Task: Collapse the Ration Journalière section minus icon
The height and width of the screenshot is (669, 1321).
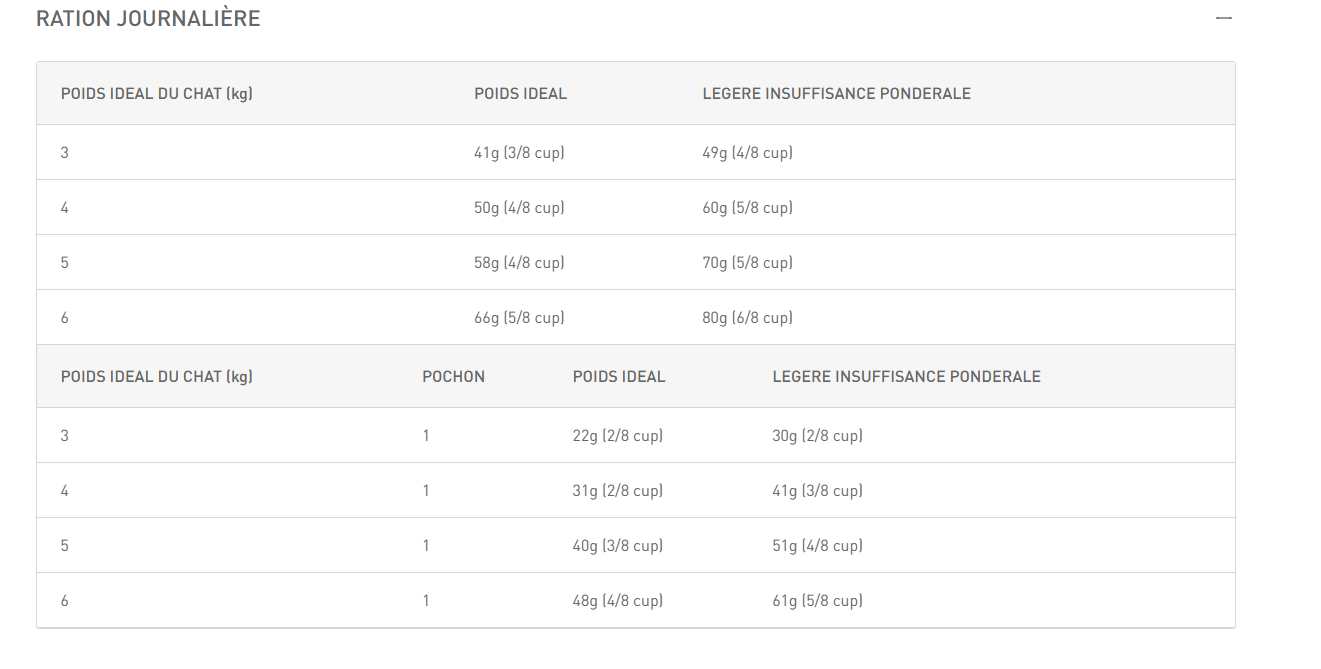Action: coord(1223,18)
